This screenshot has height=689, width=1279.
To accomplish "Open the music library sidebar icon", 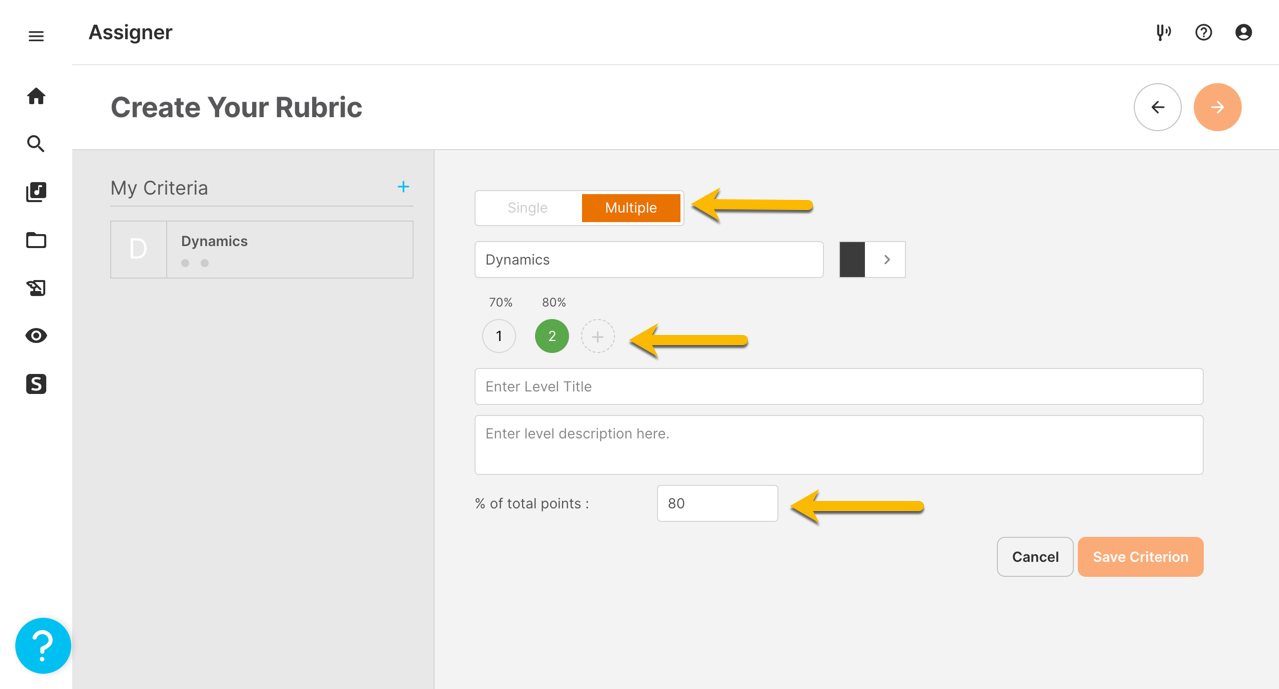I will [36, 192].
